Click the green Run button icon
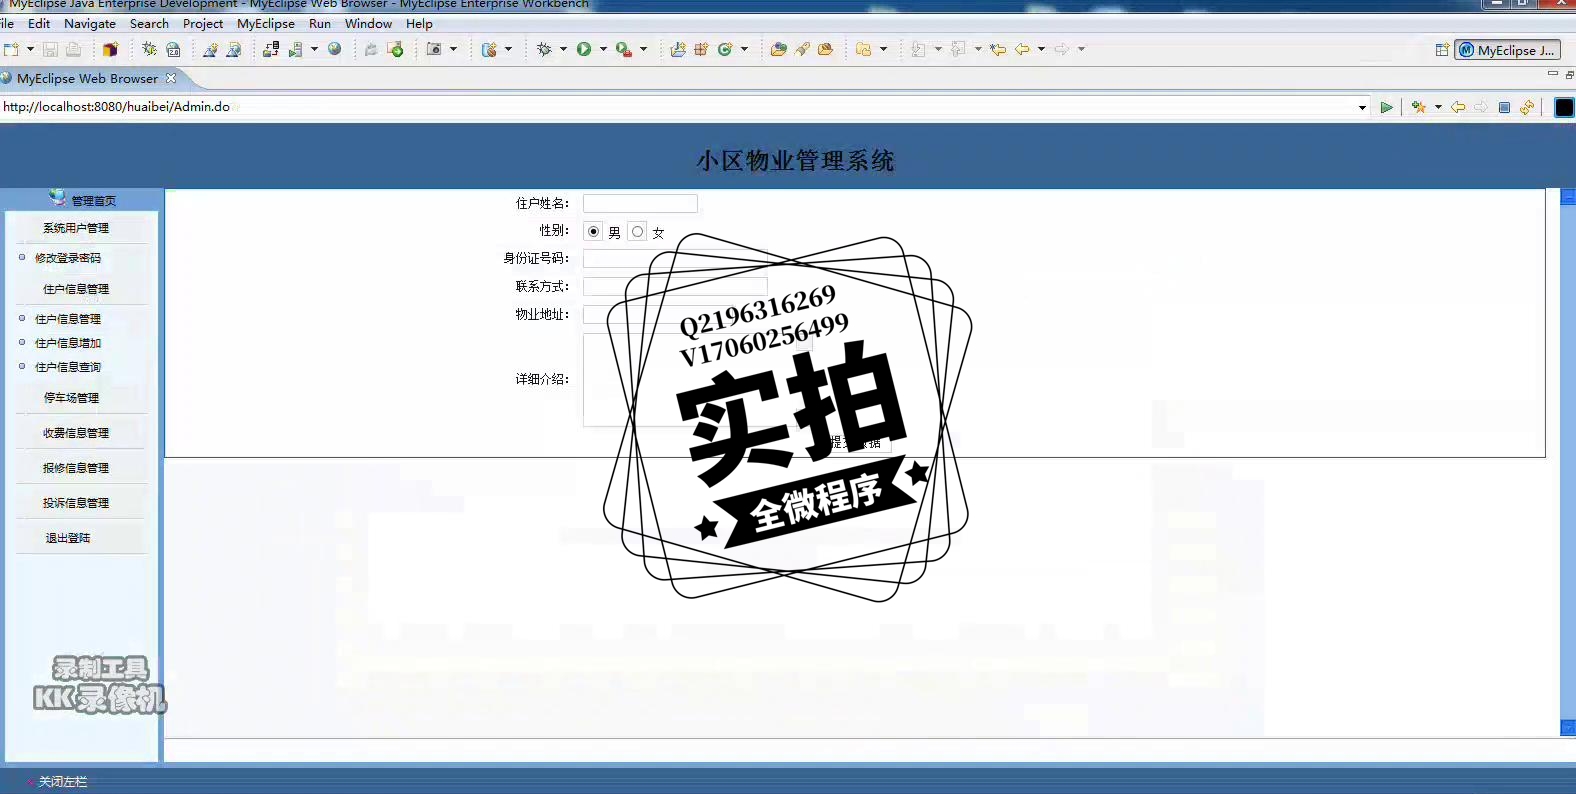Screen dimensions: 1576x794 click(x=584, y=49)
